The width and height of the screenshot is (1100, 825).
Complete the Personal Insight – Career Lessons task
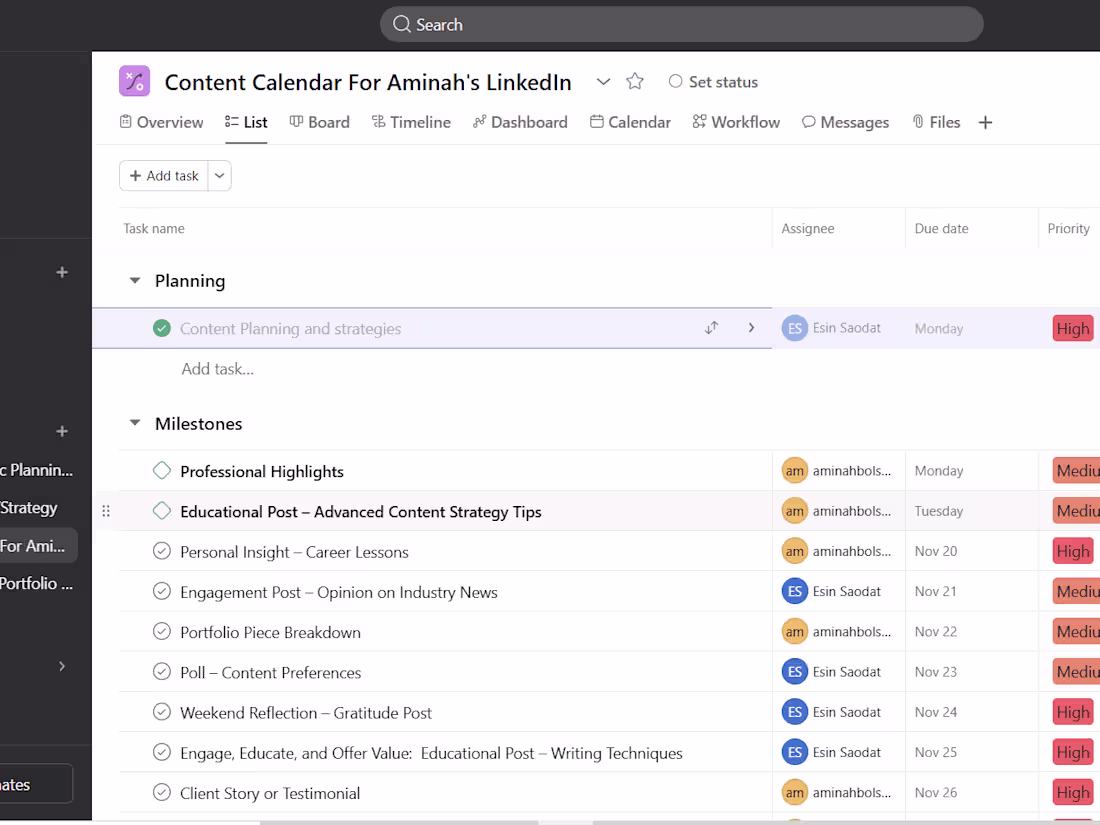click(162, 550)
